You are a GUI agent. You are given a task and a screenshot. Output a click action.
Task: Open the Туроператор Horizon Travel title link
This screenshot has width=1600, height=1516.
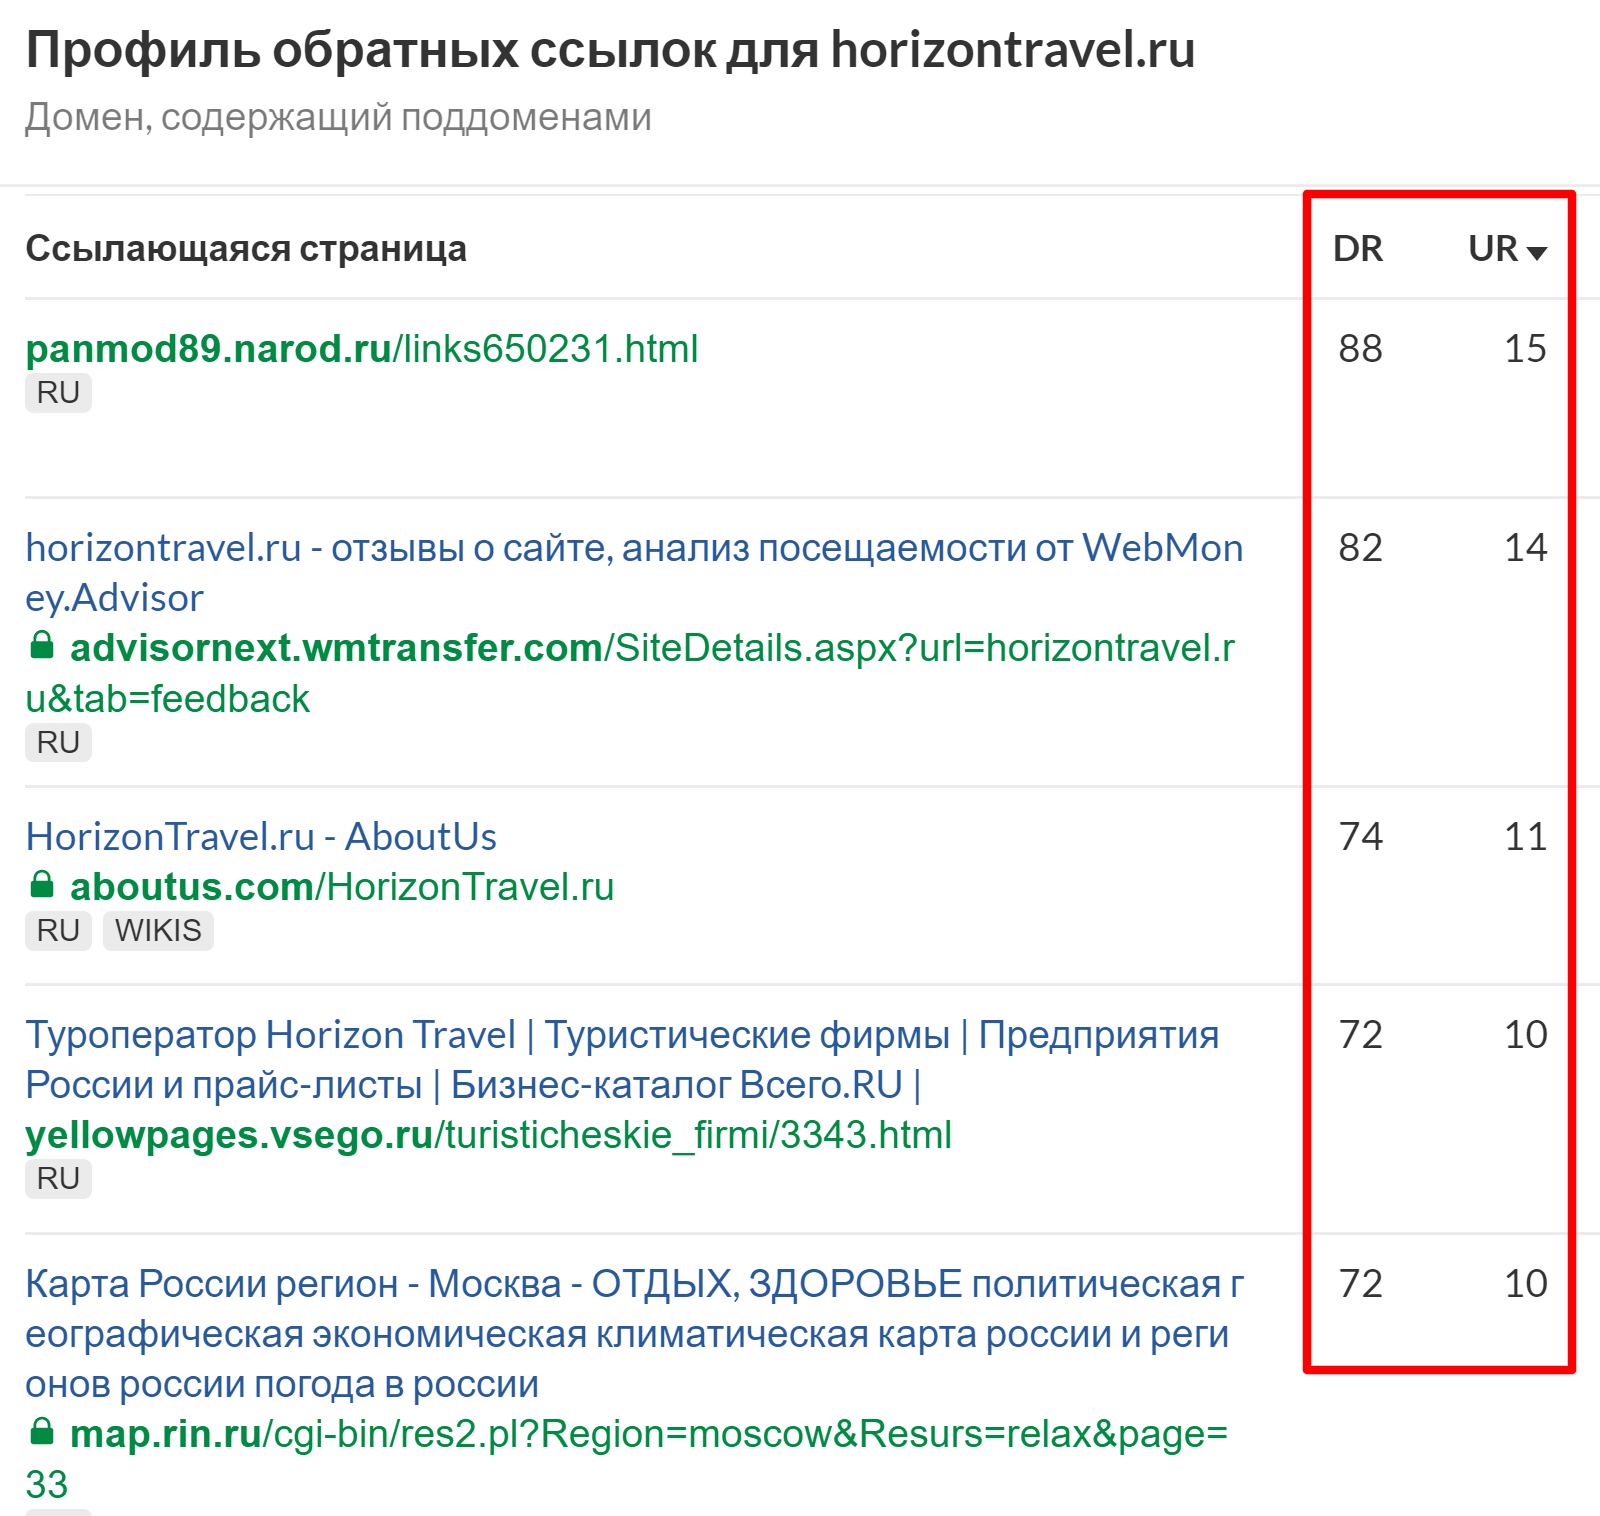click(622, 1059)
